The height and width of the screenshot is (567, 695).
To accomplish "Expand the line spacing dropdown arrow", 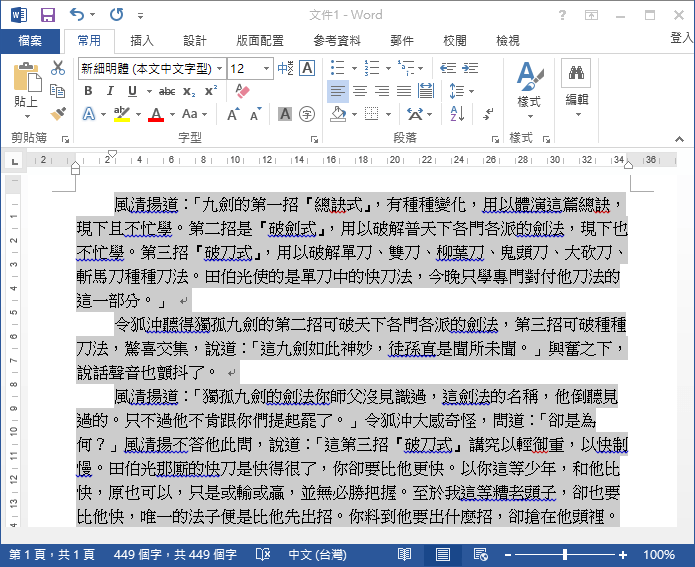I will [472, 91].
